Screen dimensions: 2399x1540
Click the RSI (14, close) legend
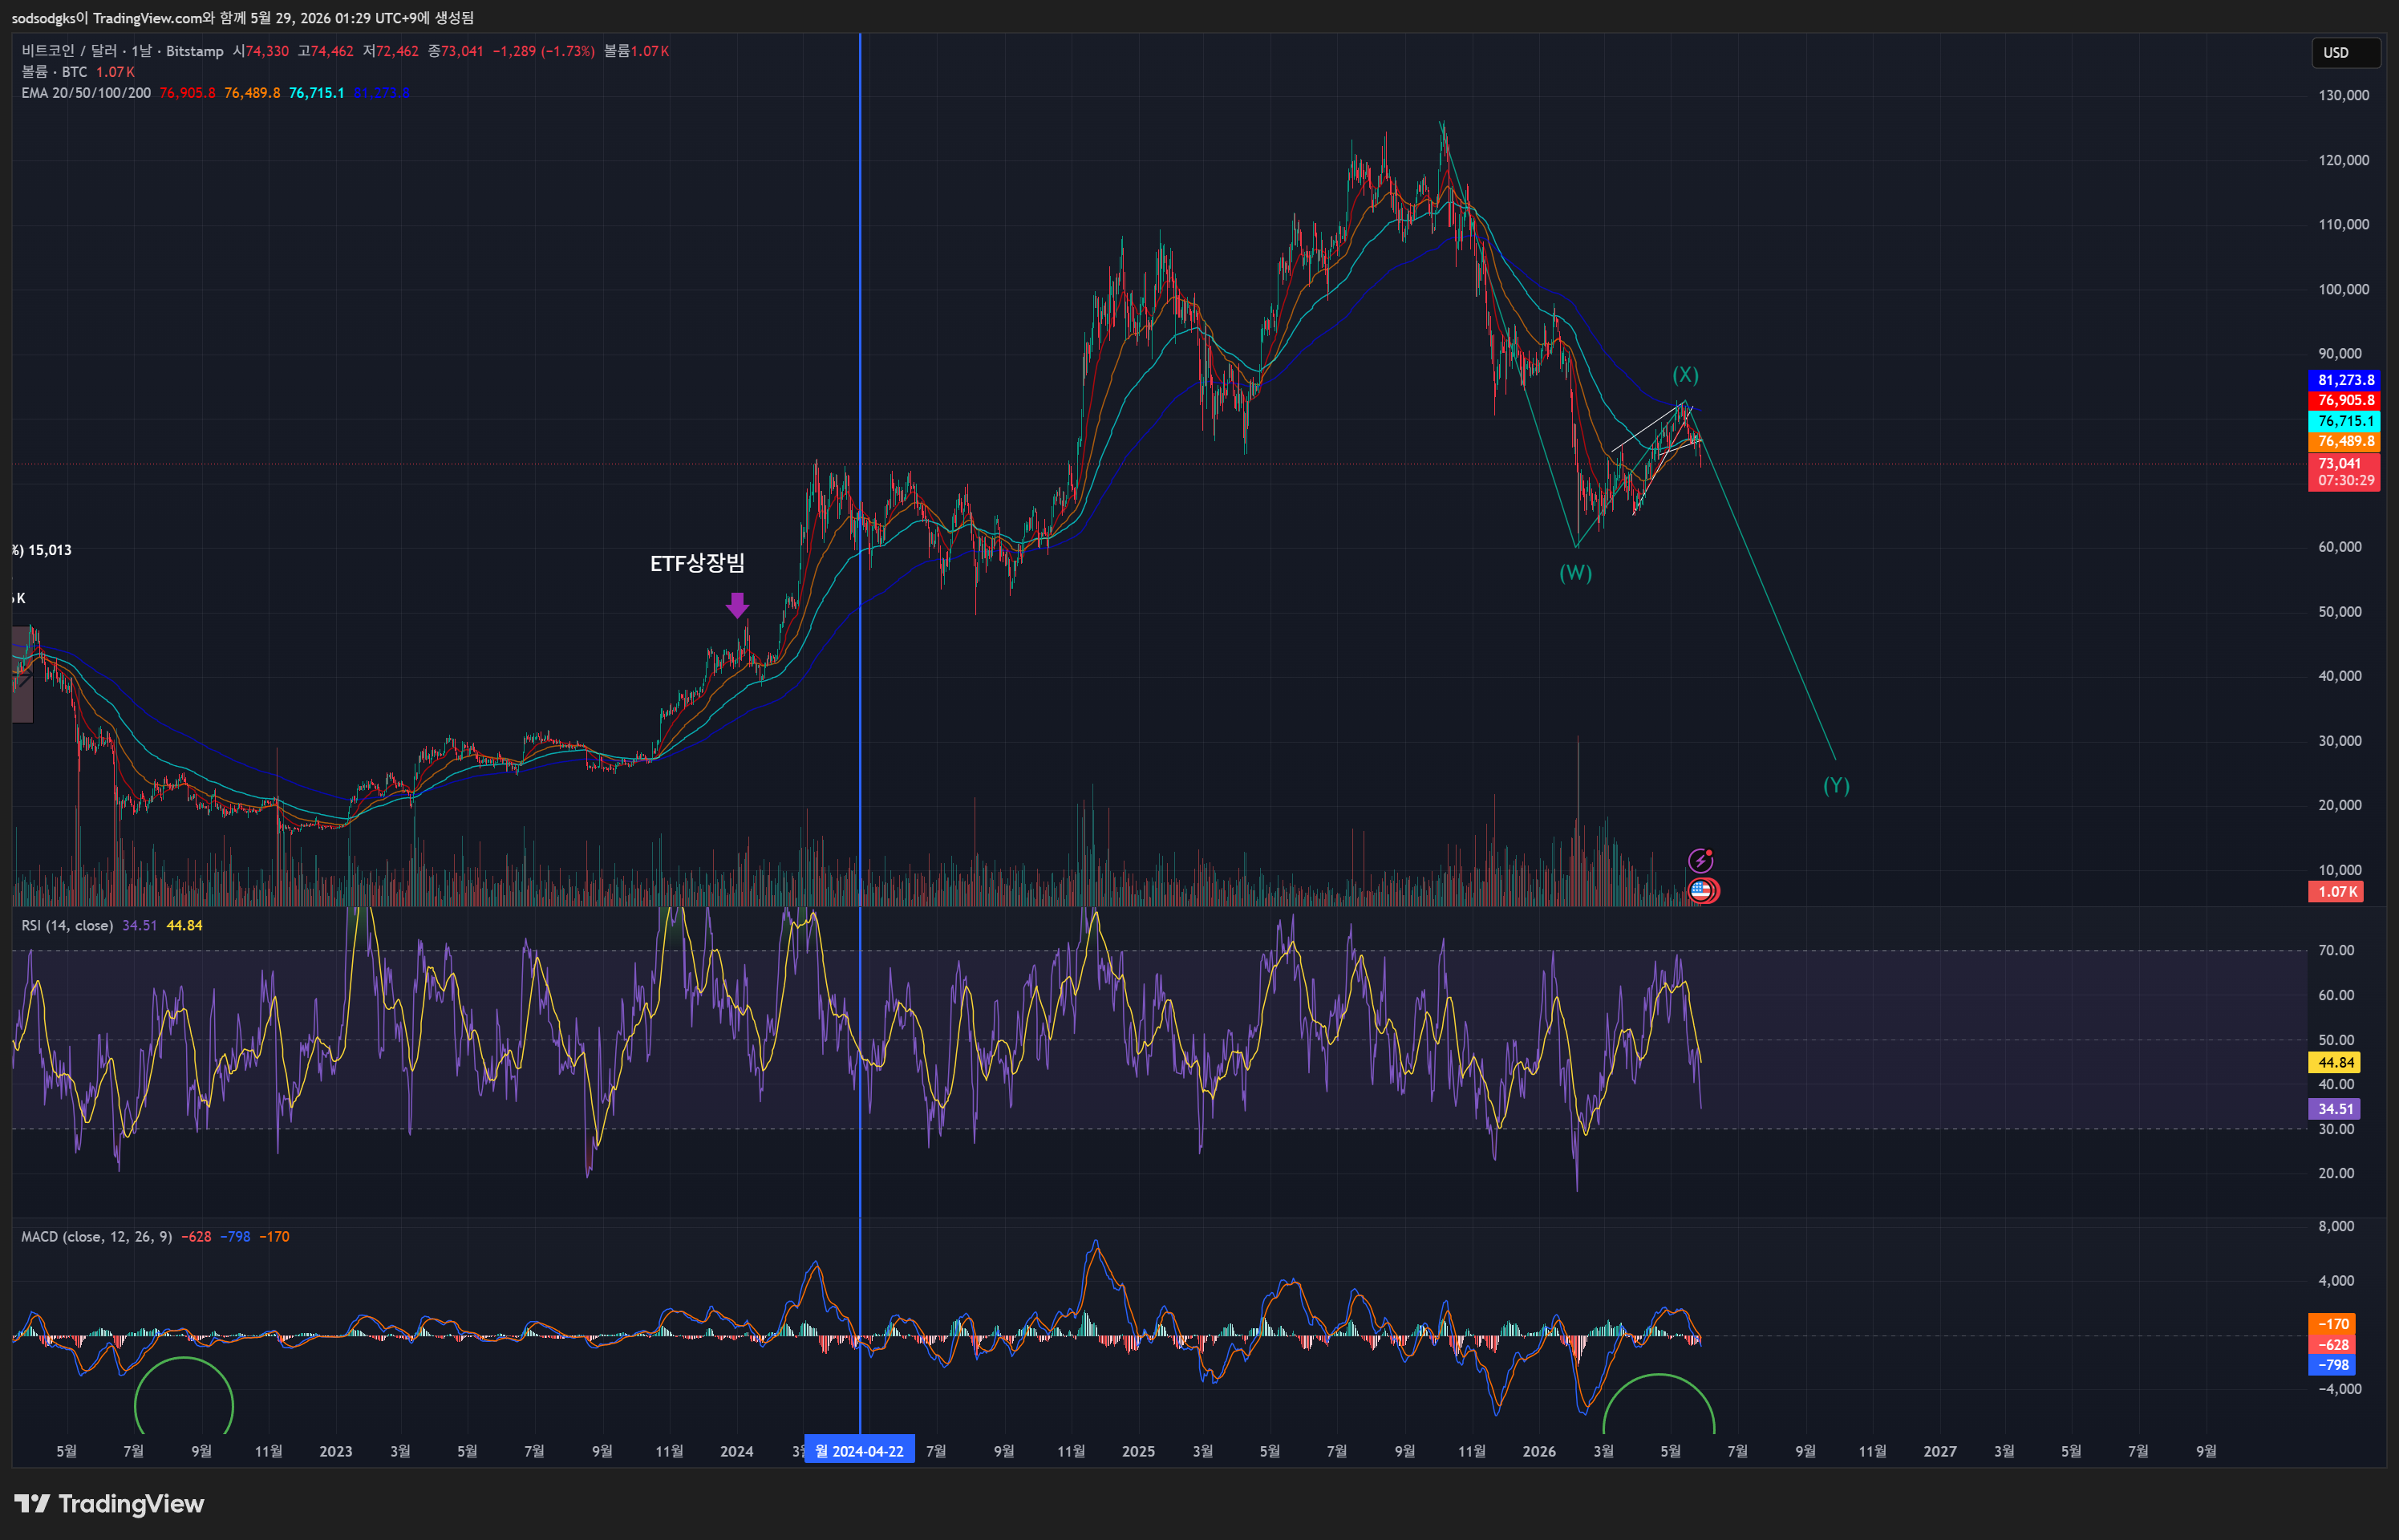(67, 925)
